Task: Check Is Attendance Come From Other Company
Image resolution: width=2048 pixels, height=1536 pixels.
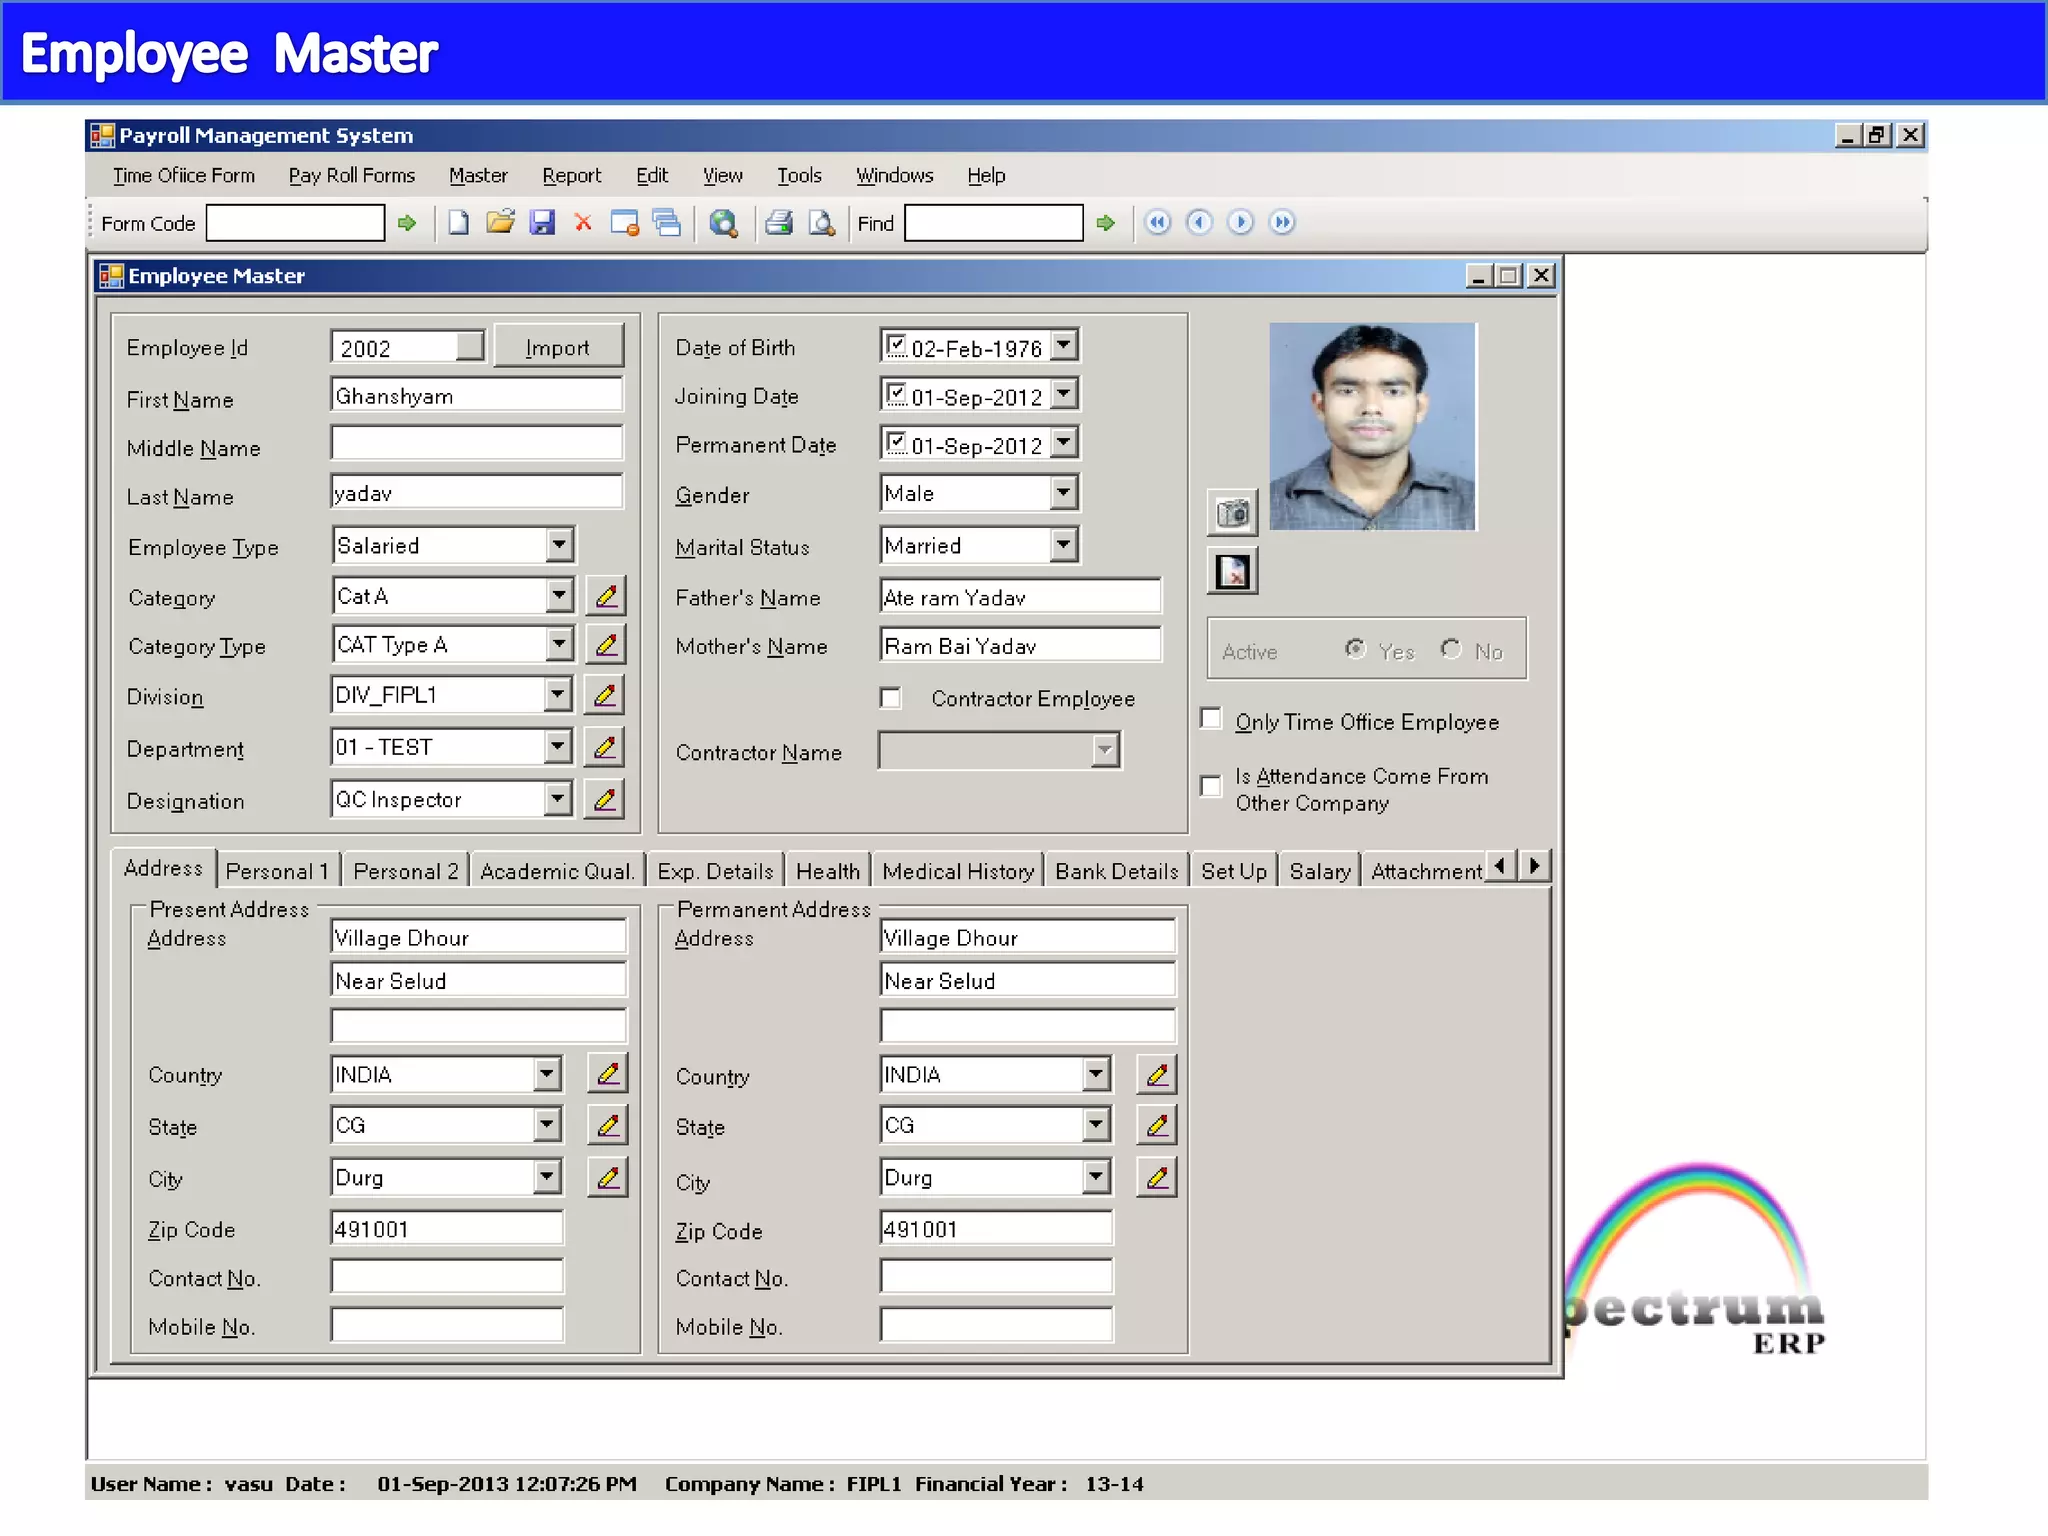Action: pos(1211,786)
